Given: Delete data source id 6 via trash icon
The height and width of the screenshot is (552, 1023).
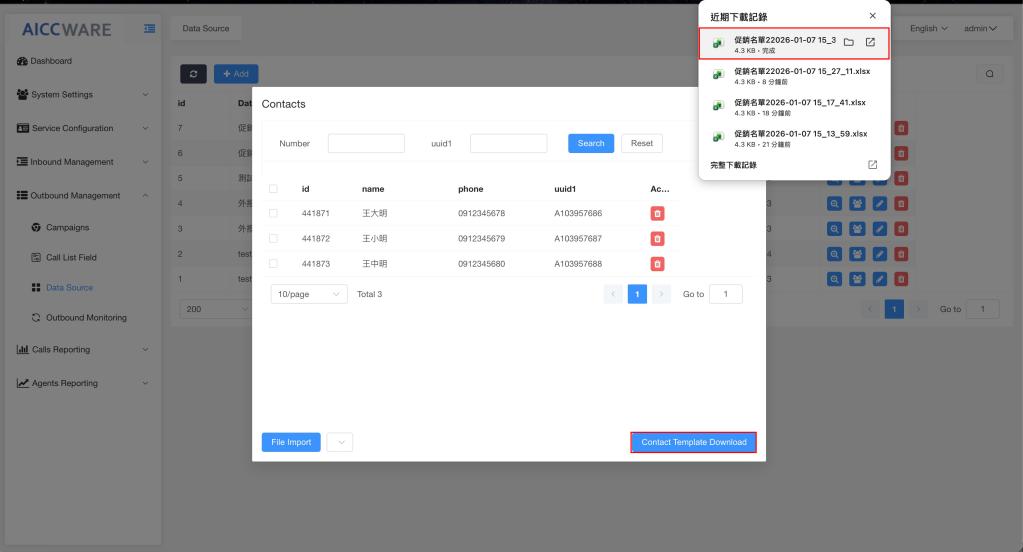Looking at the screenshot, I should click(901, 153).
